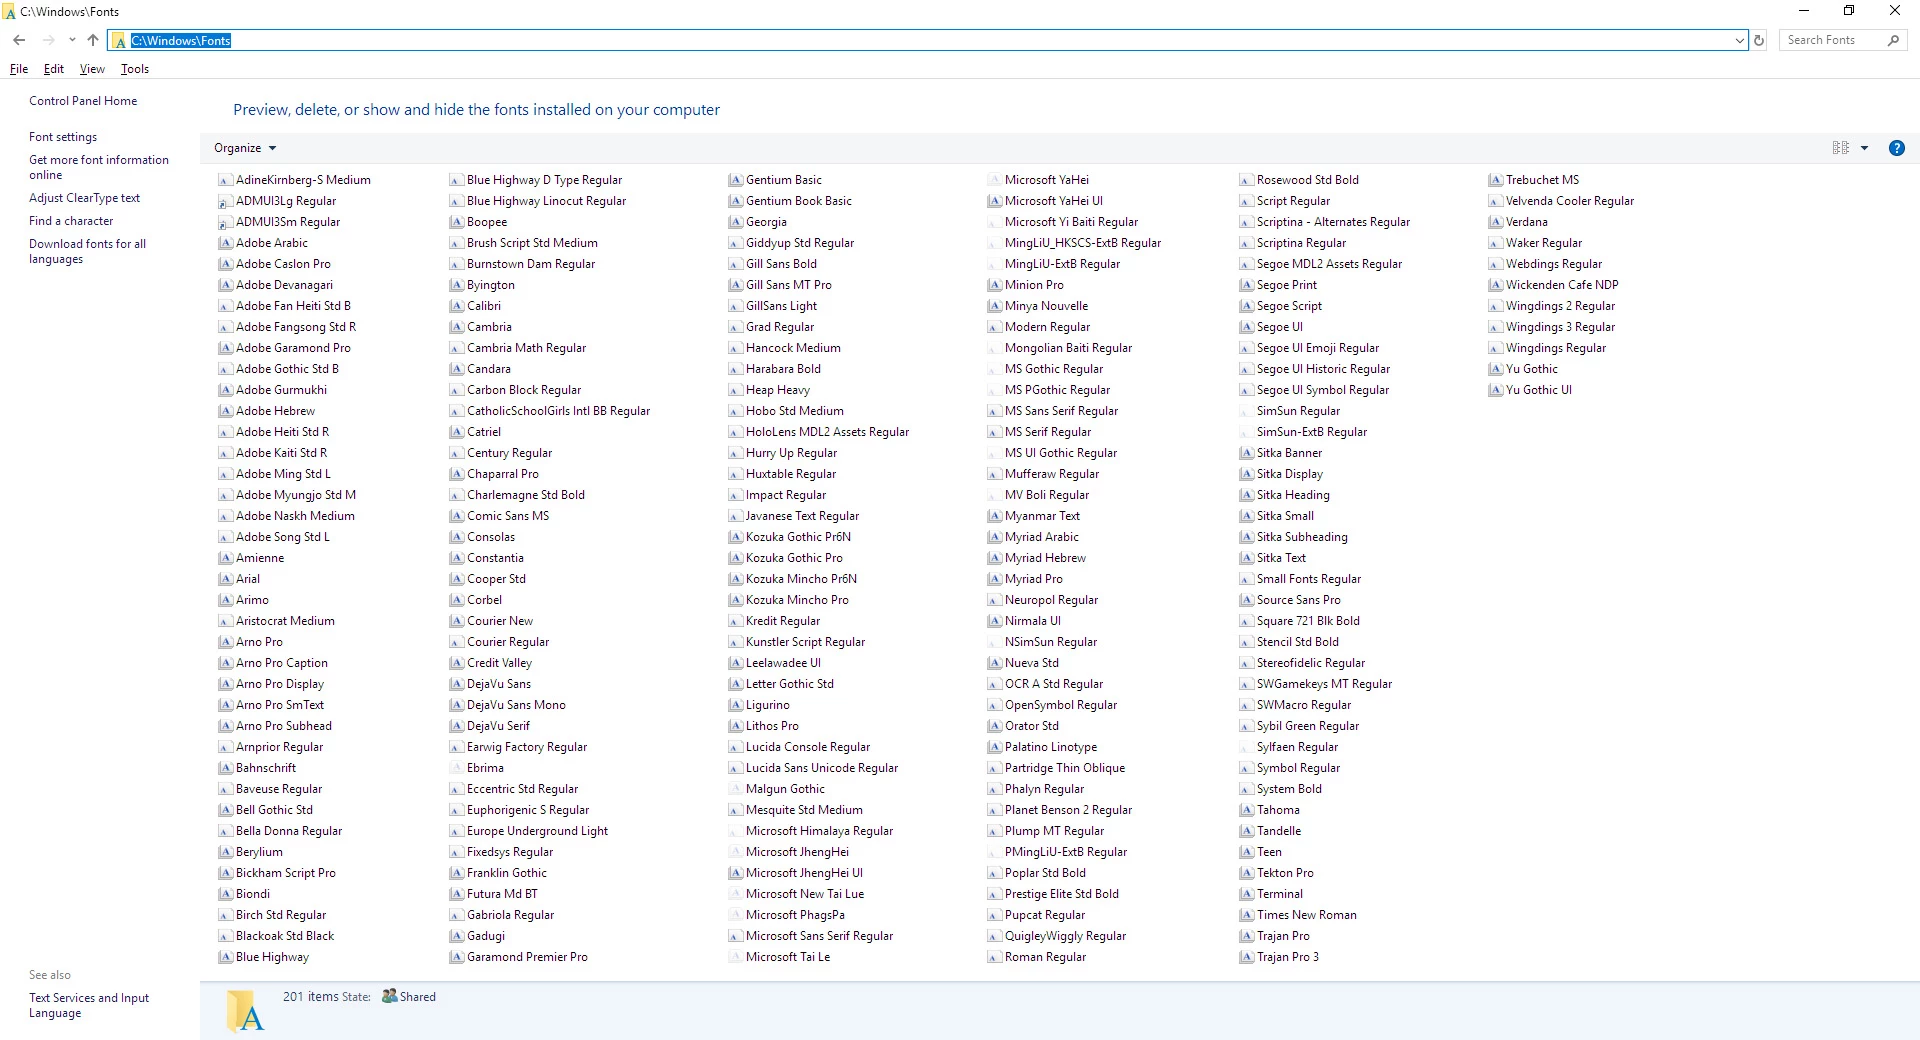Open the recent locations dropdown arrow

[x=72, y=40]
